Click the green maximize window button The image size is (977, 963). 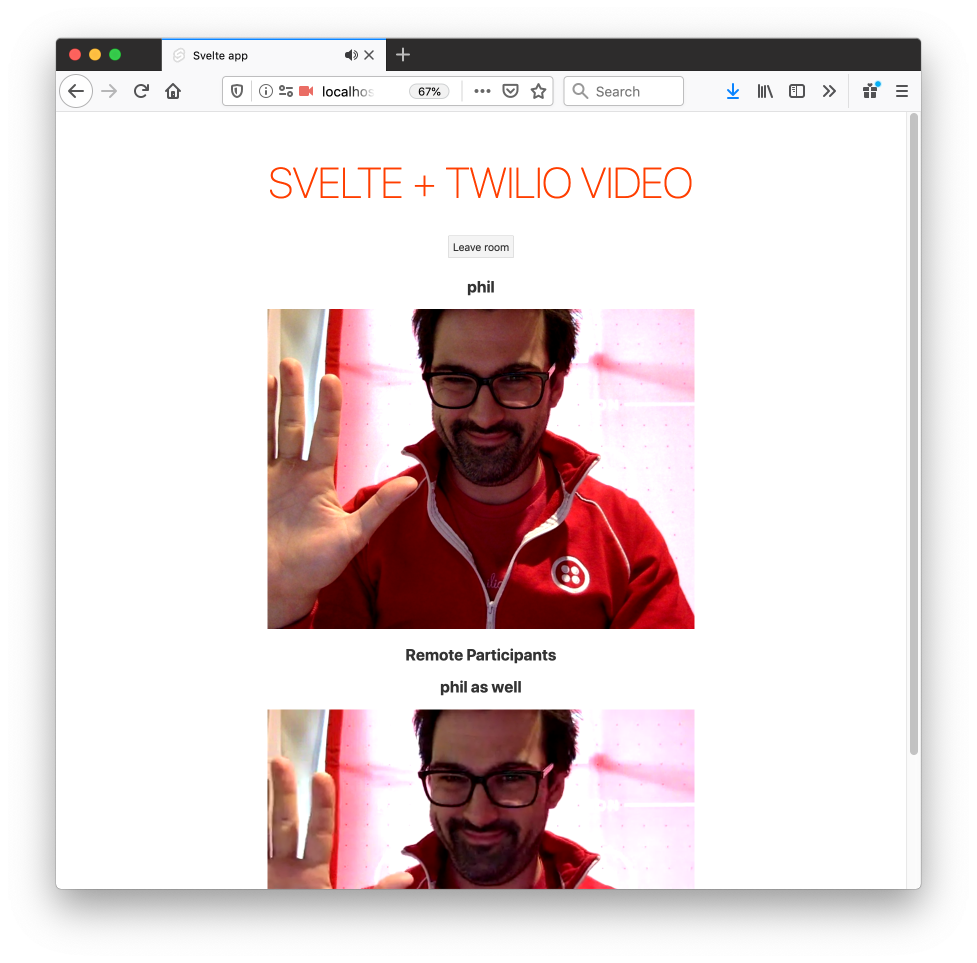click(x=115, y=55)
